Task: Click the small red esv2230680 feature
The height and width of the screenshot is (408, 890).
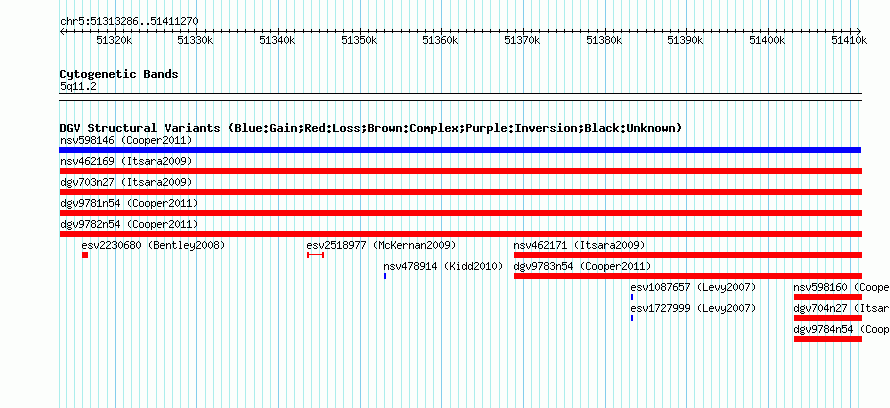Action: coord(85,255)
